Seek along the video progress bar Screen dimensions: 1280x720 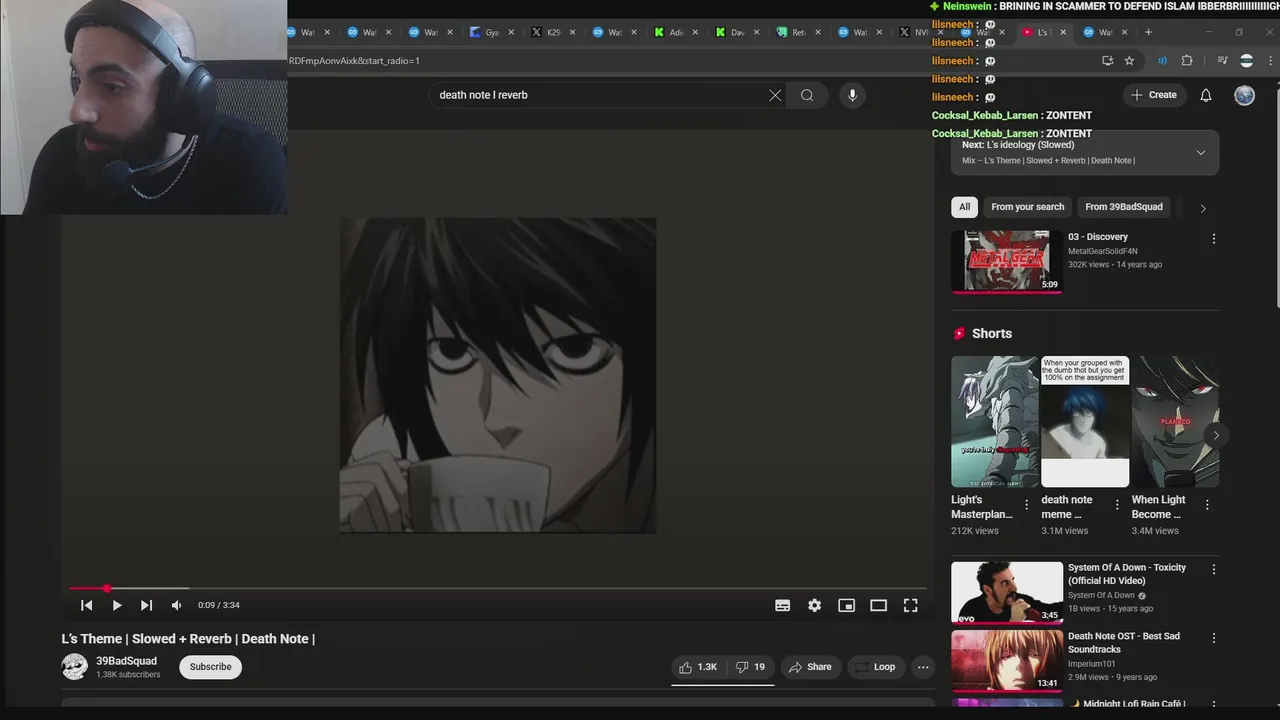[496, 588]
